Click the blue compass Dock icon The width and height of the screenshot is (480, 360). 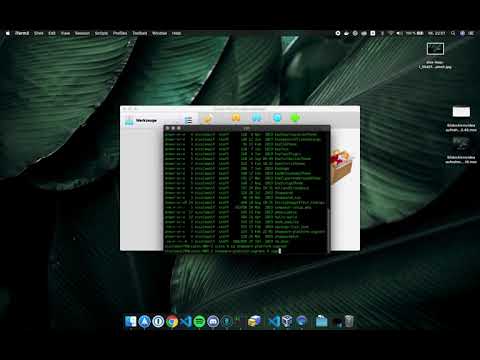coord(144,321)
